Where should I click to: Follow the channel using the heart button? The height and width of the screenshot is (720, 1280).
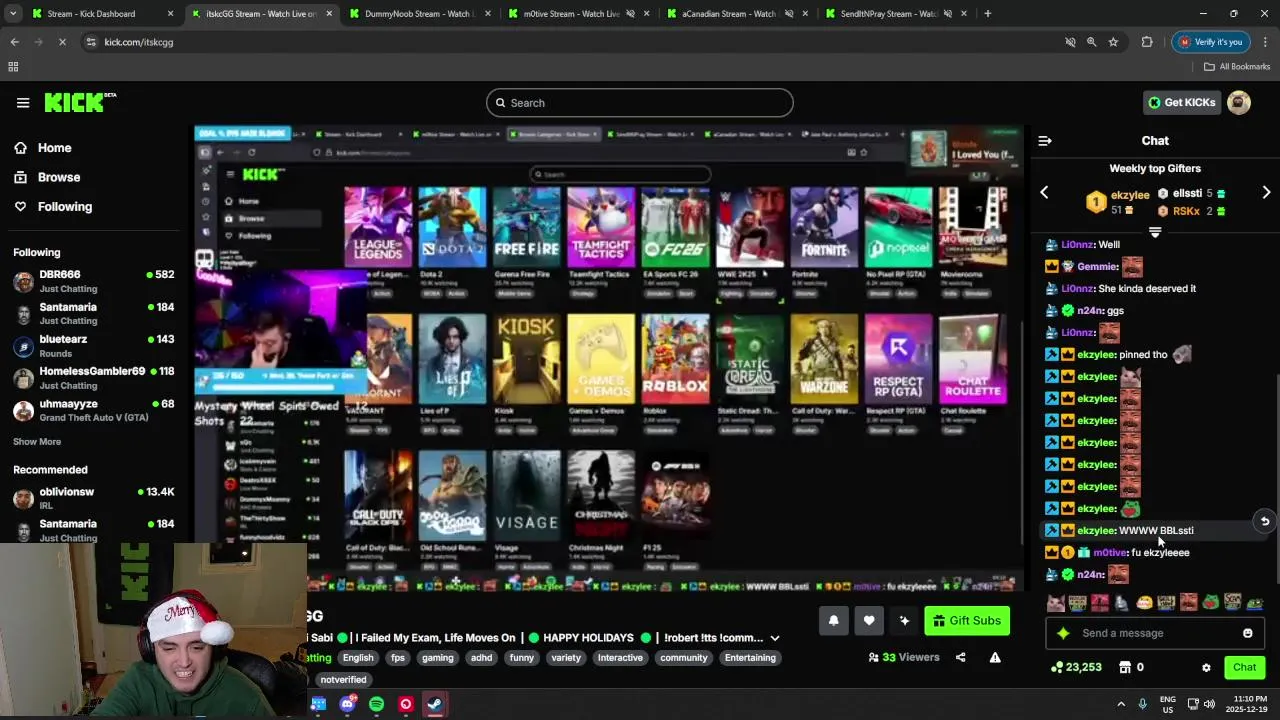click(x=869, y=621)
